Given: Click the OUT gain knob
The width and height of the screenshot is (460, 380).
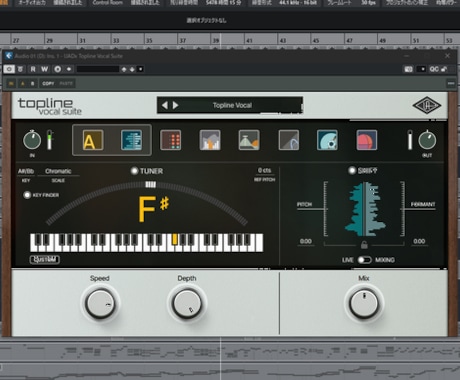Looking at the screenshot, I should [427, 140].
